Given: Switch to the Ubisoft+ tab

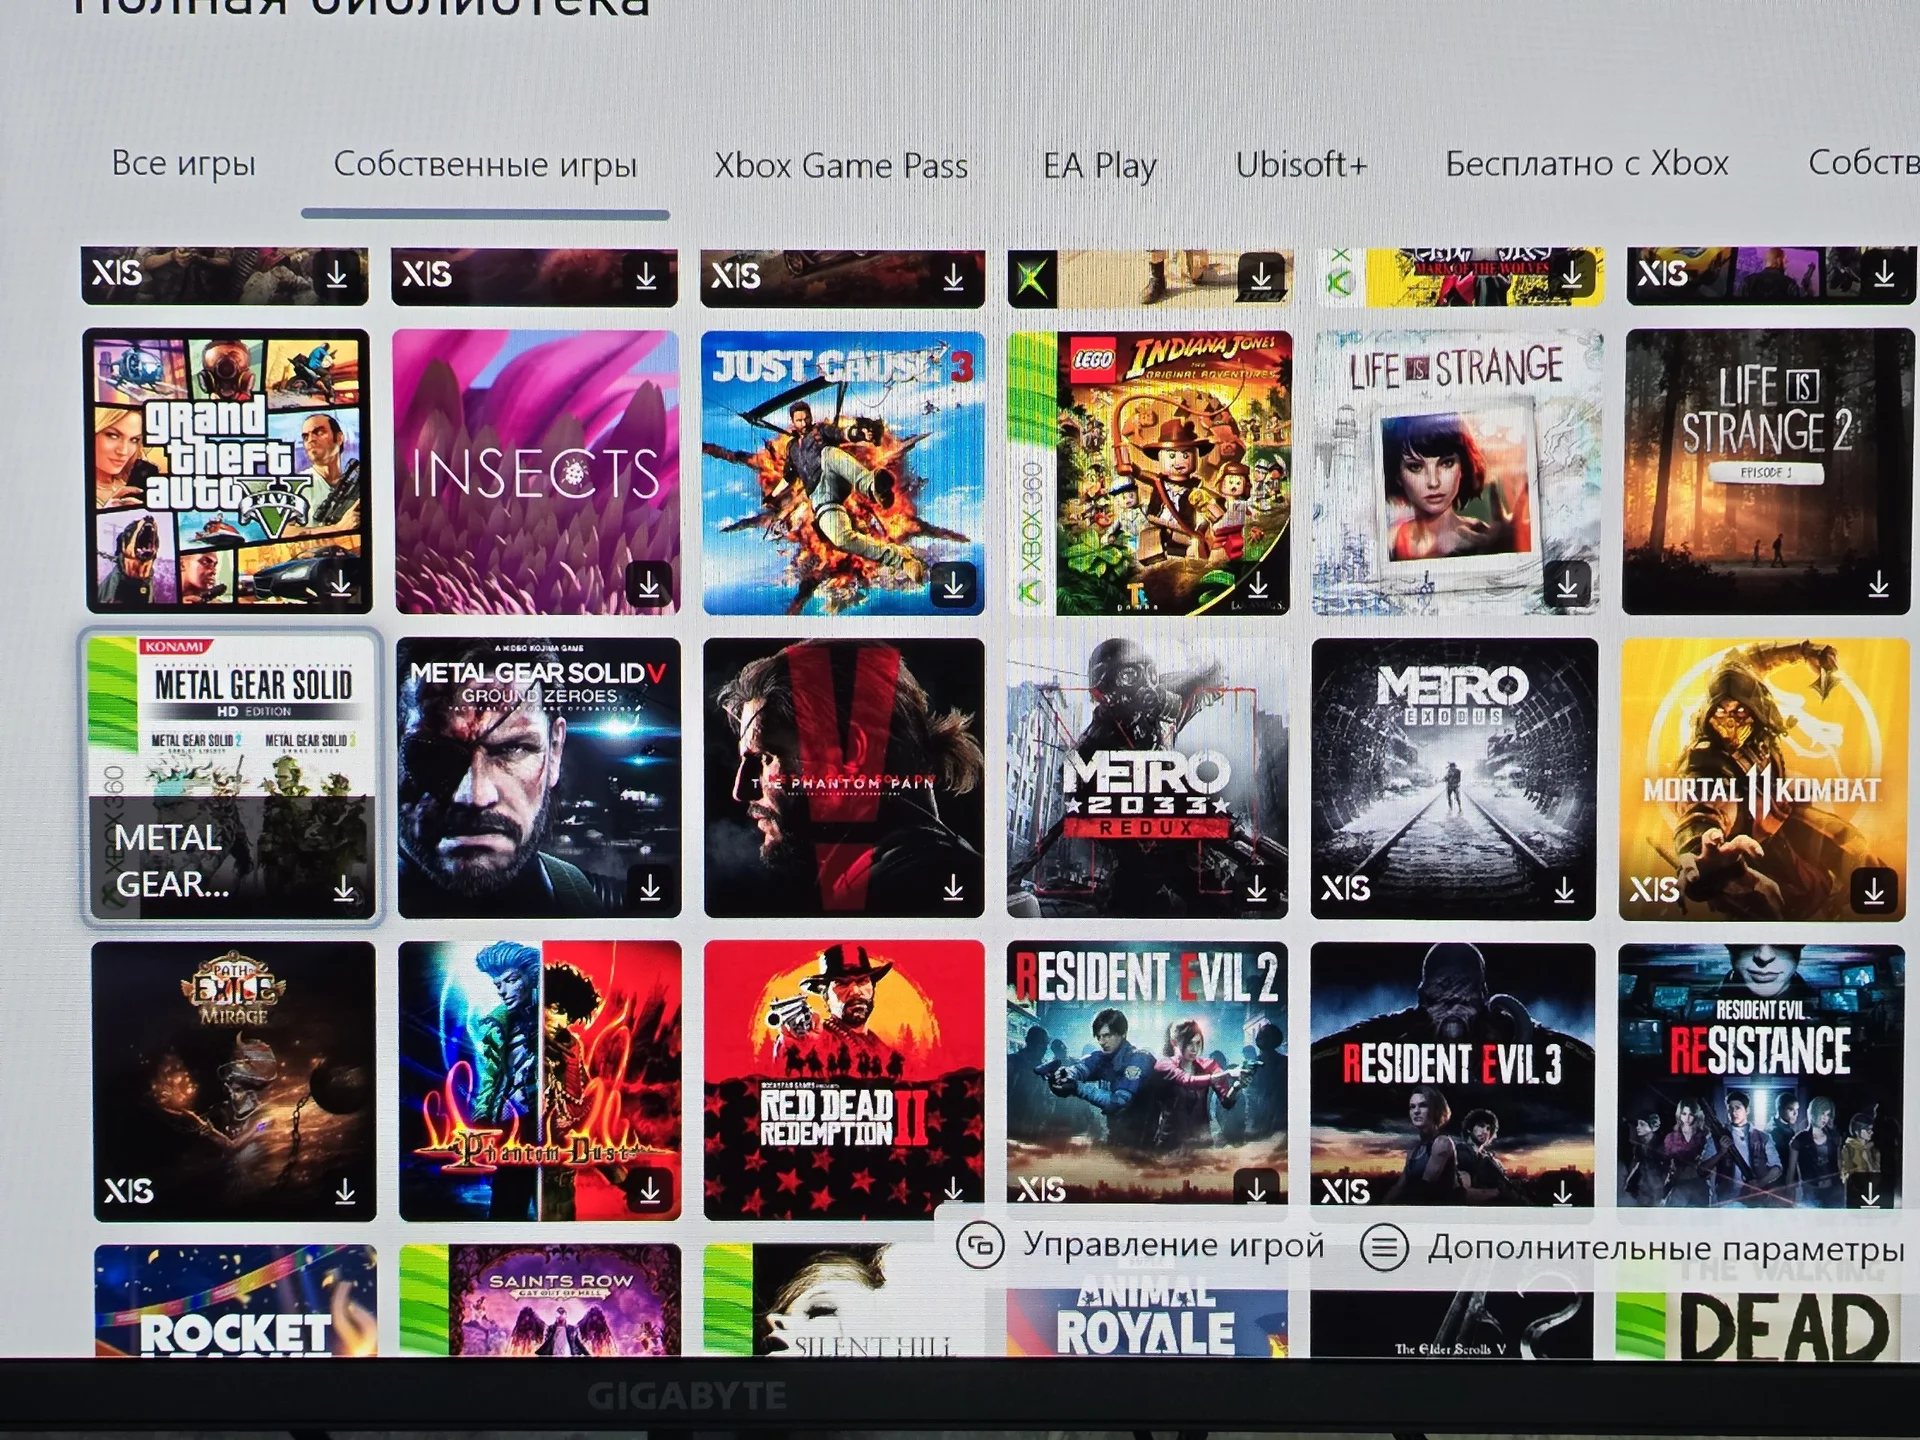Looking at the screenshot, I should click(x=1301, y=164).
